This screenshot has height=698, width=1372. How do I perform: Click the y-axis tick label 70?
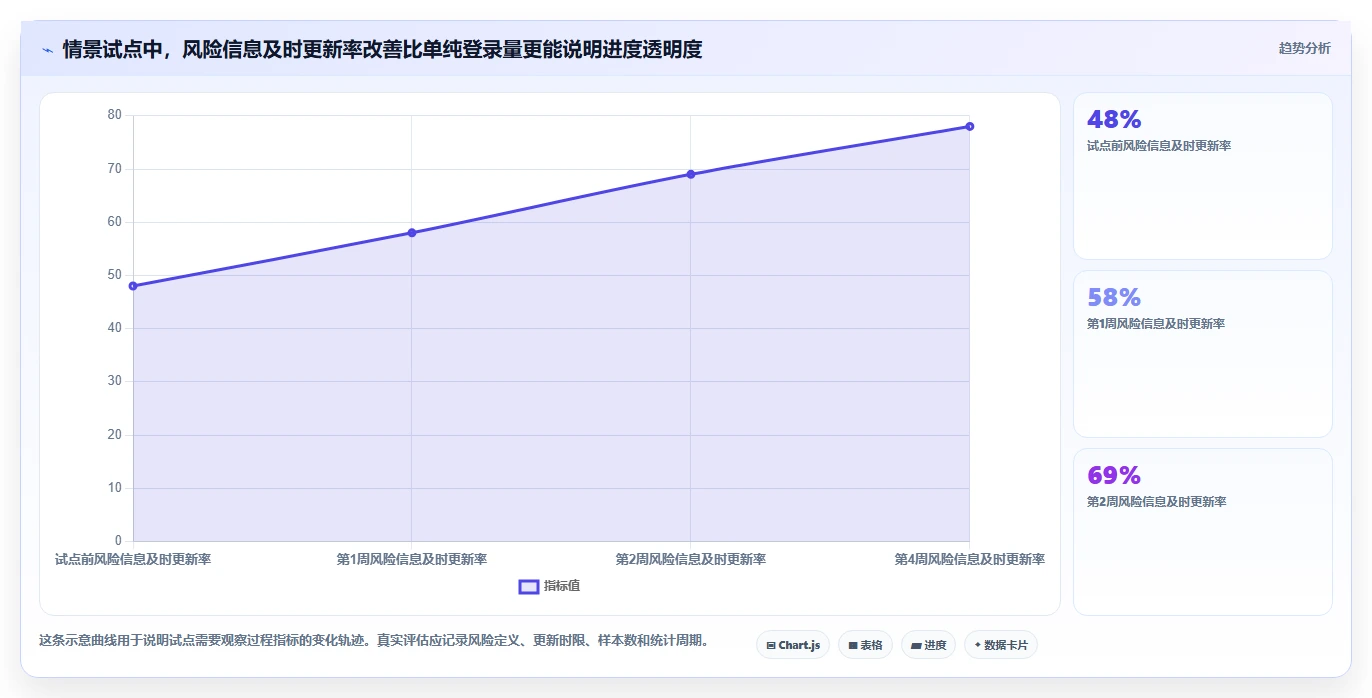[115, 169]
